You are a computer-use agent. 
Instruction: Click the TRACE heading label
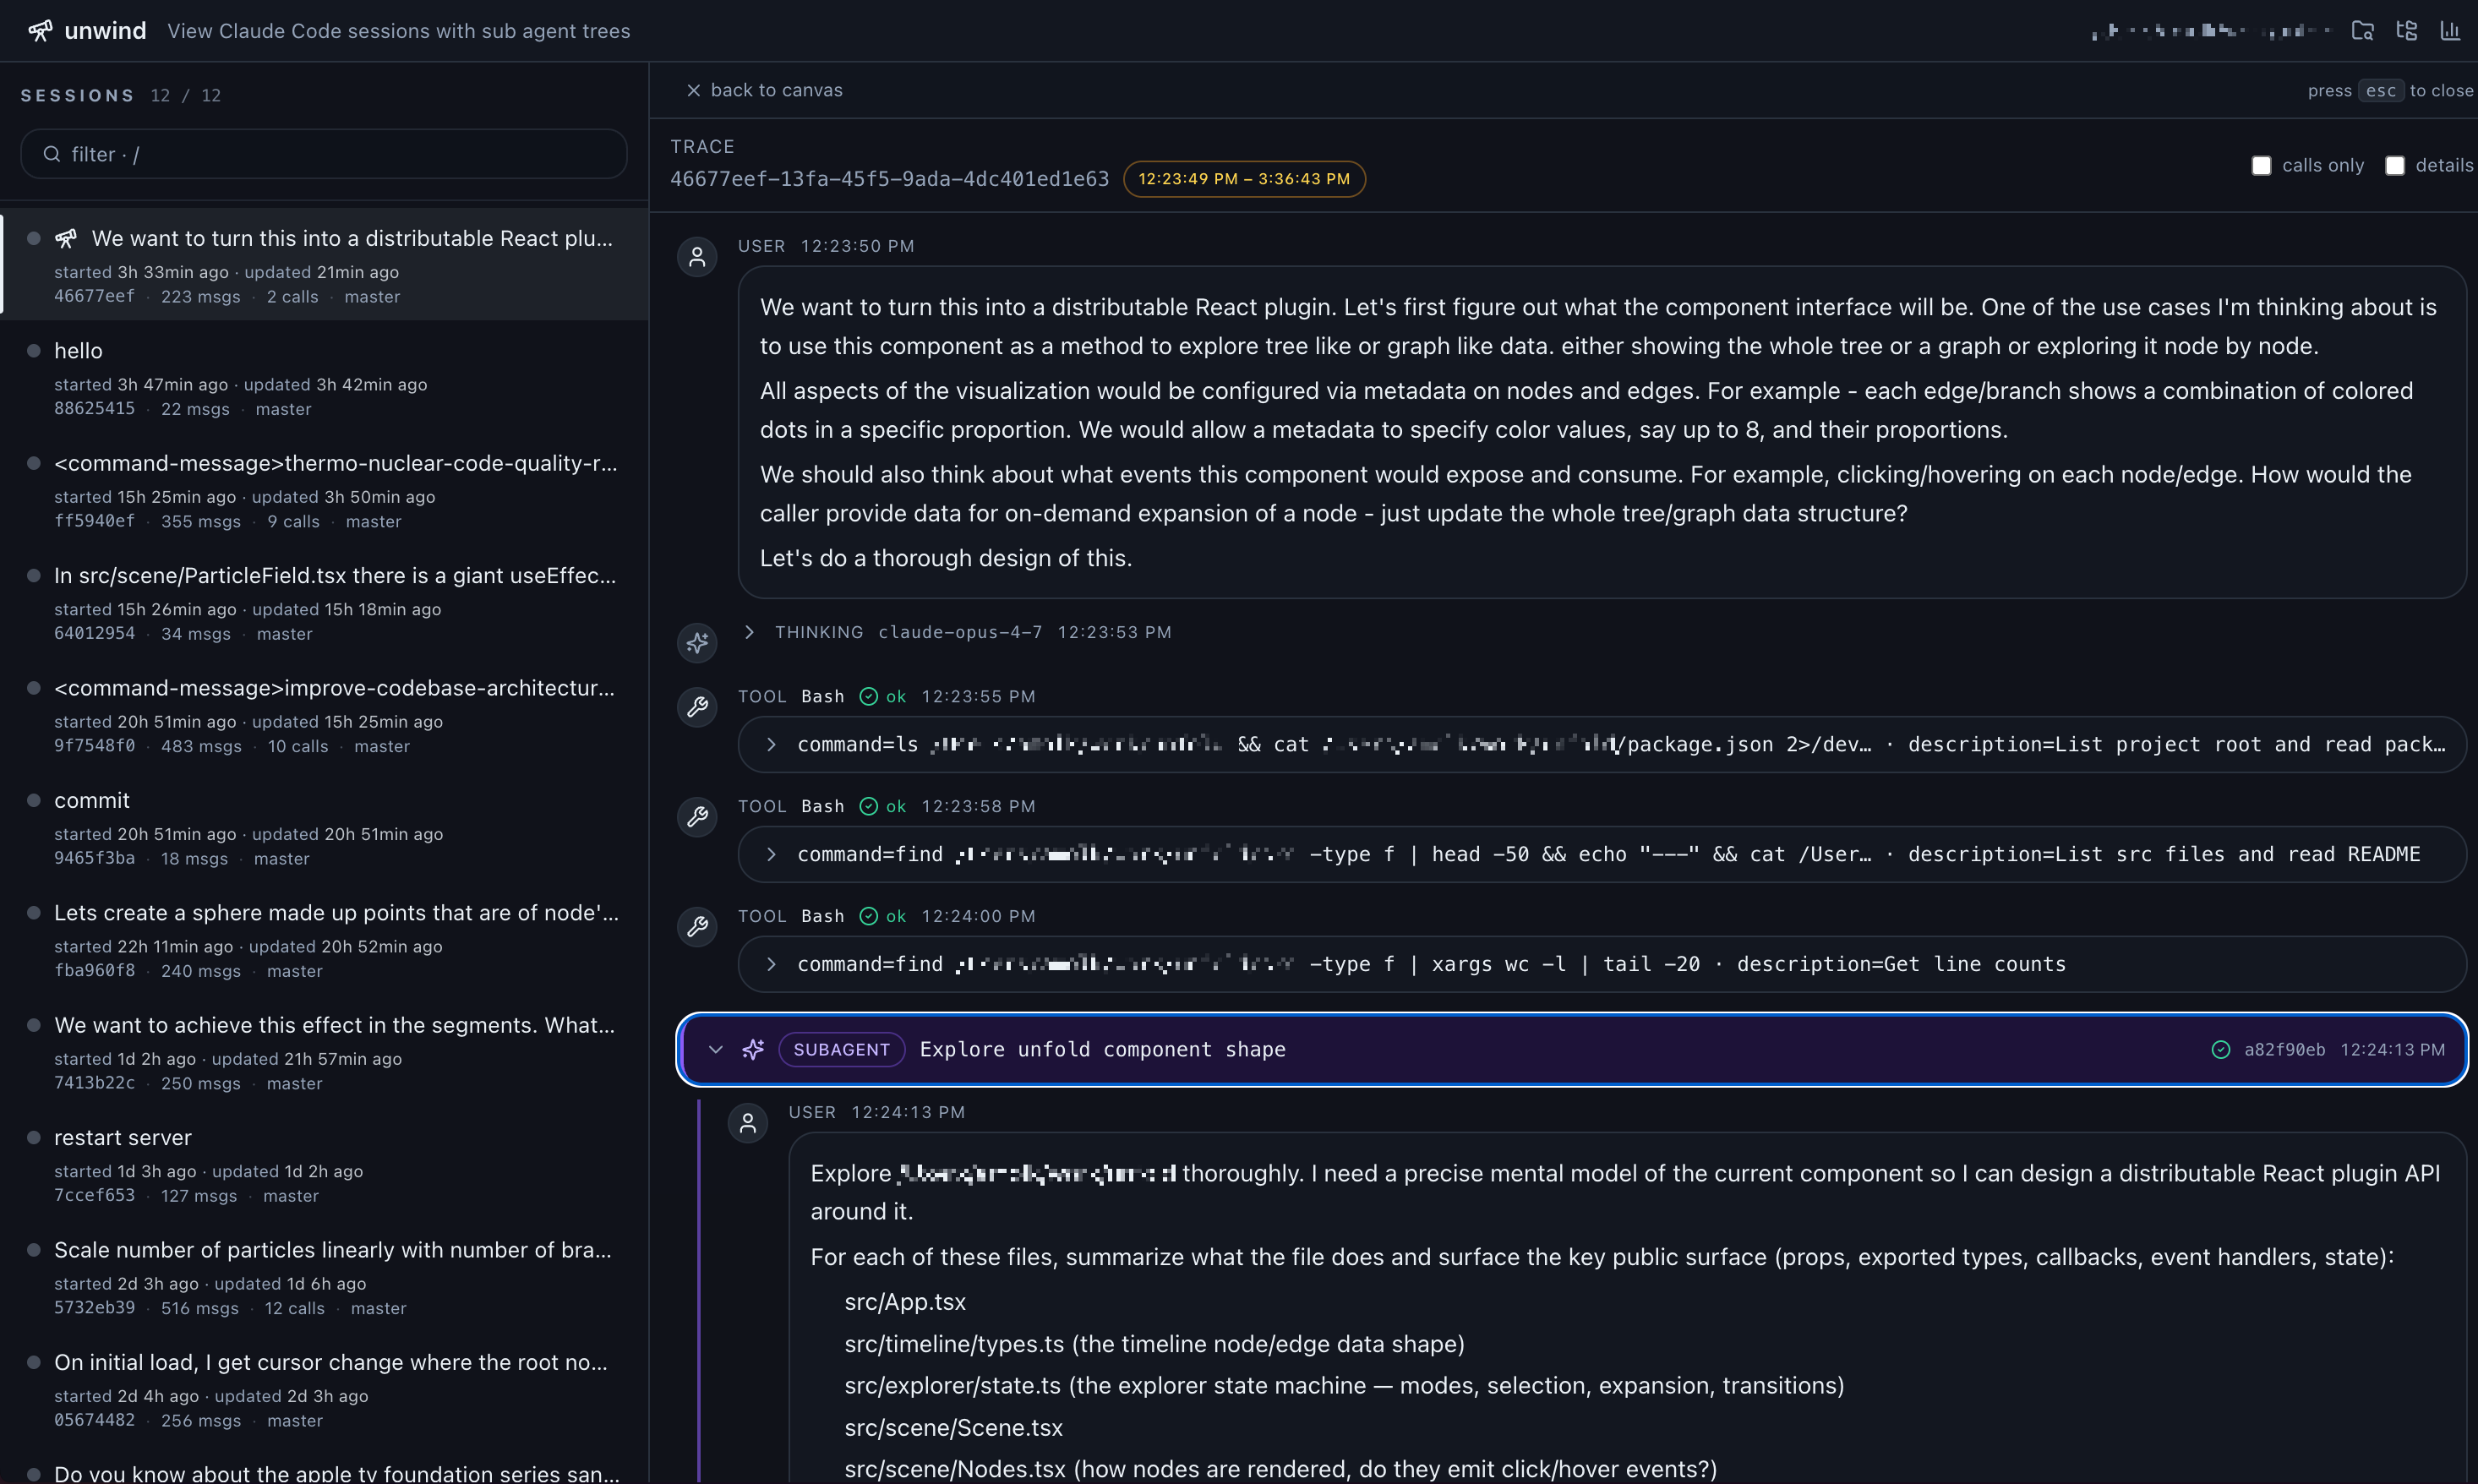[x=702, y=147]
